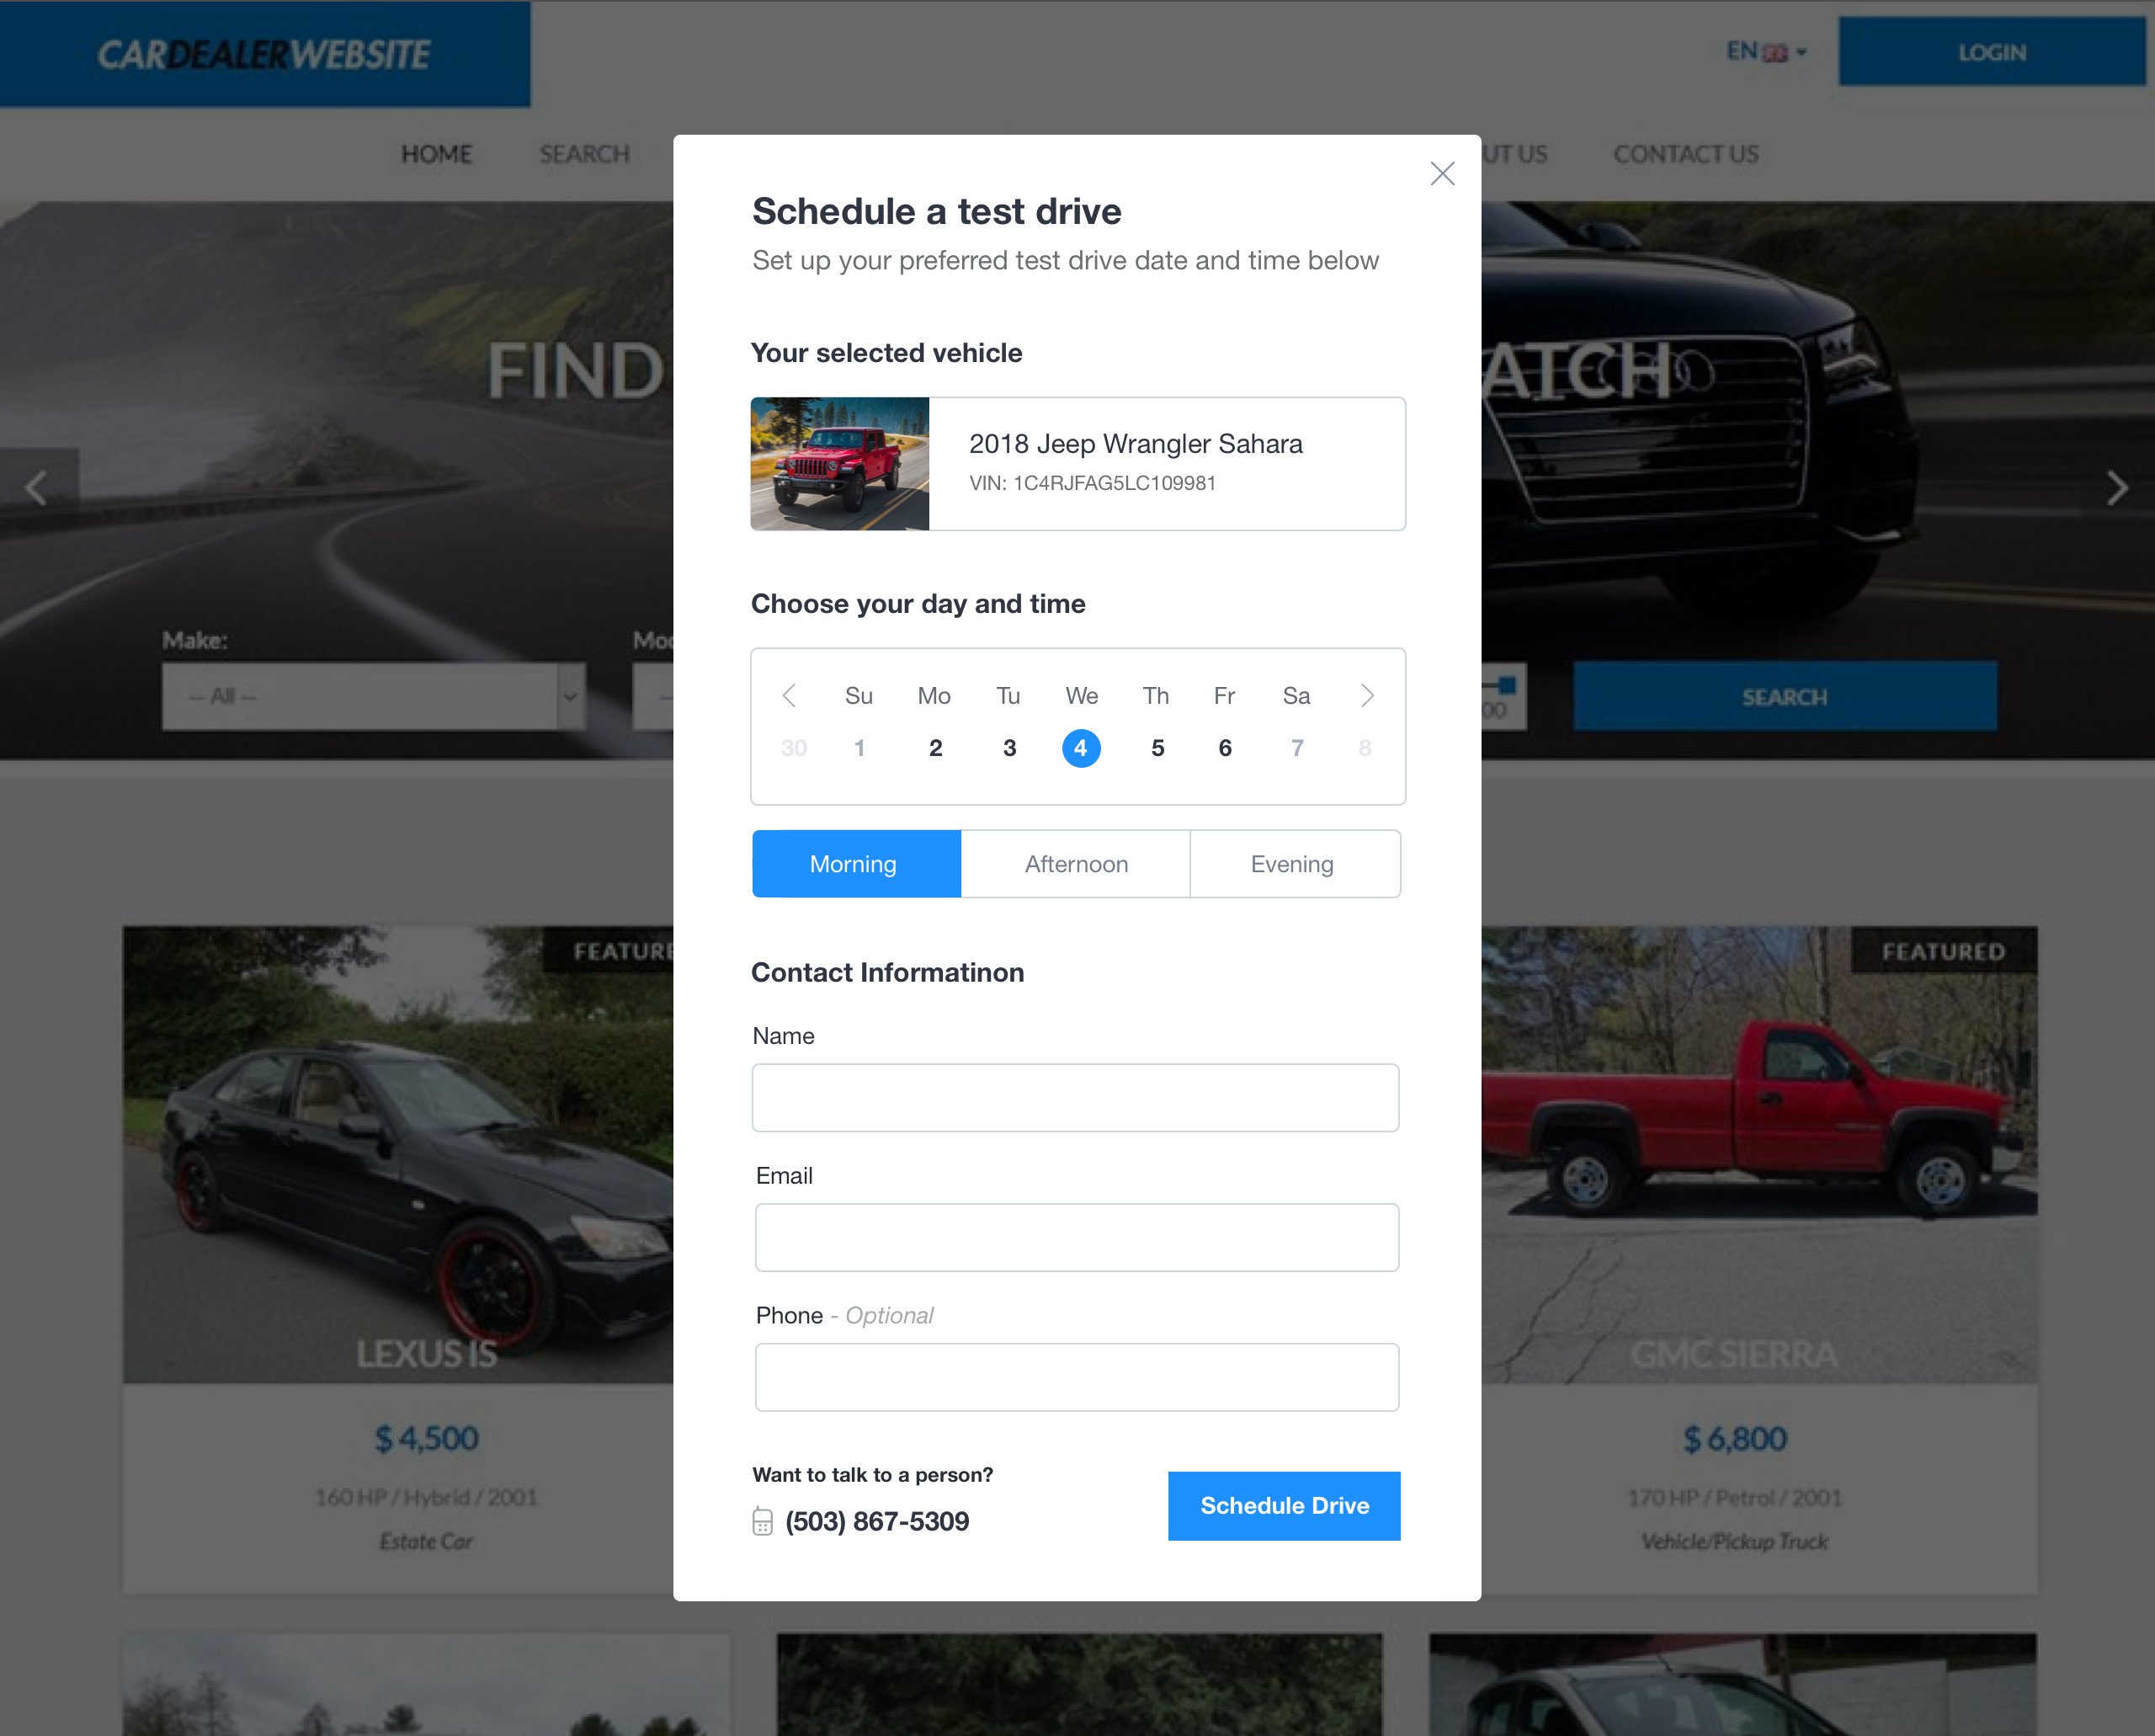This screenshot has height=1736, width=2155.
Task: Select day 3 on the calendar
Action: [1009, 748]
